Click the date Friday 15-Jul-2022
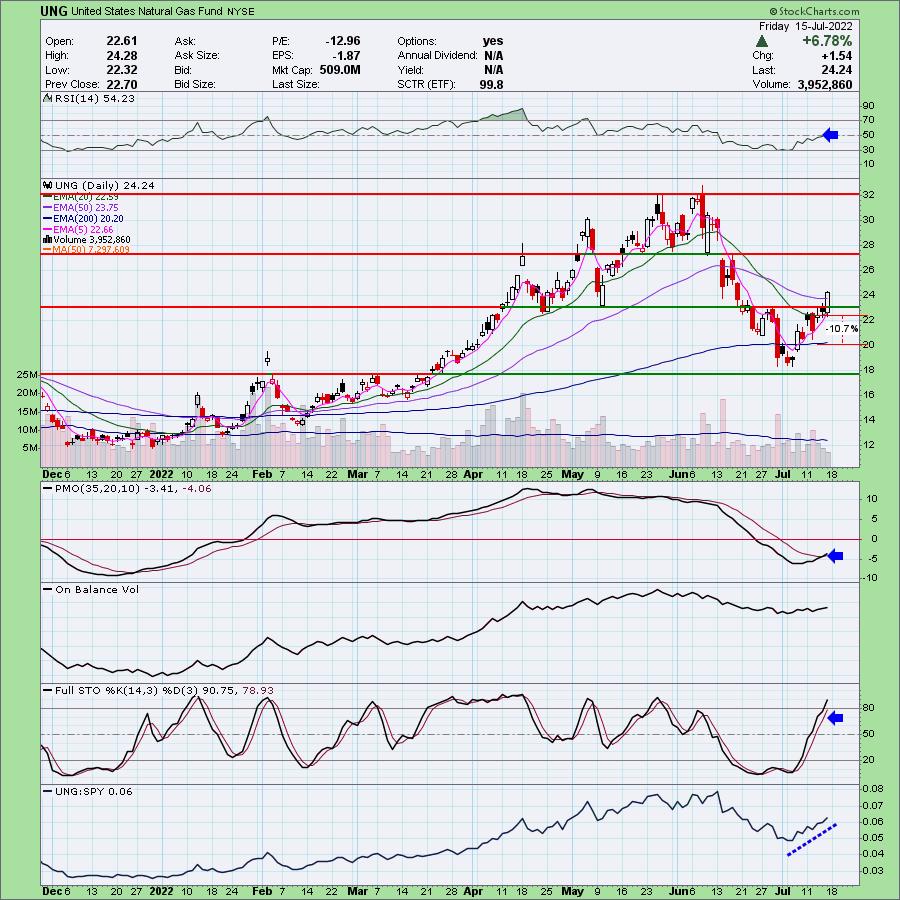Screen dimensions: 900x900 tap(805, 26)
